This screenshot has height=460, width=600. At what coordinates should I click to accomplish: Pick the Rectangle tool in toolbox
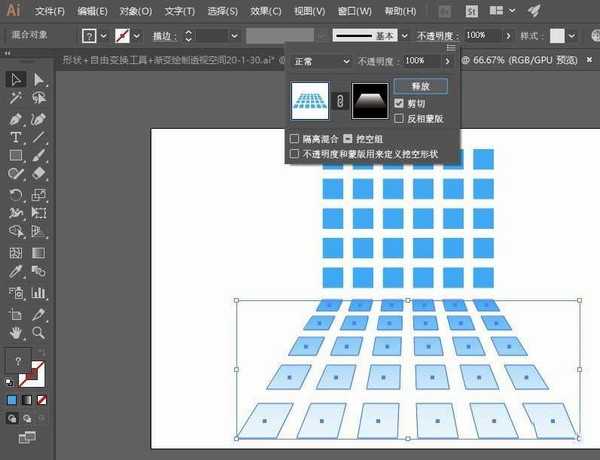[x=16, y=156]
